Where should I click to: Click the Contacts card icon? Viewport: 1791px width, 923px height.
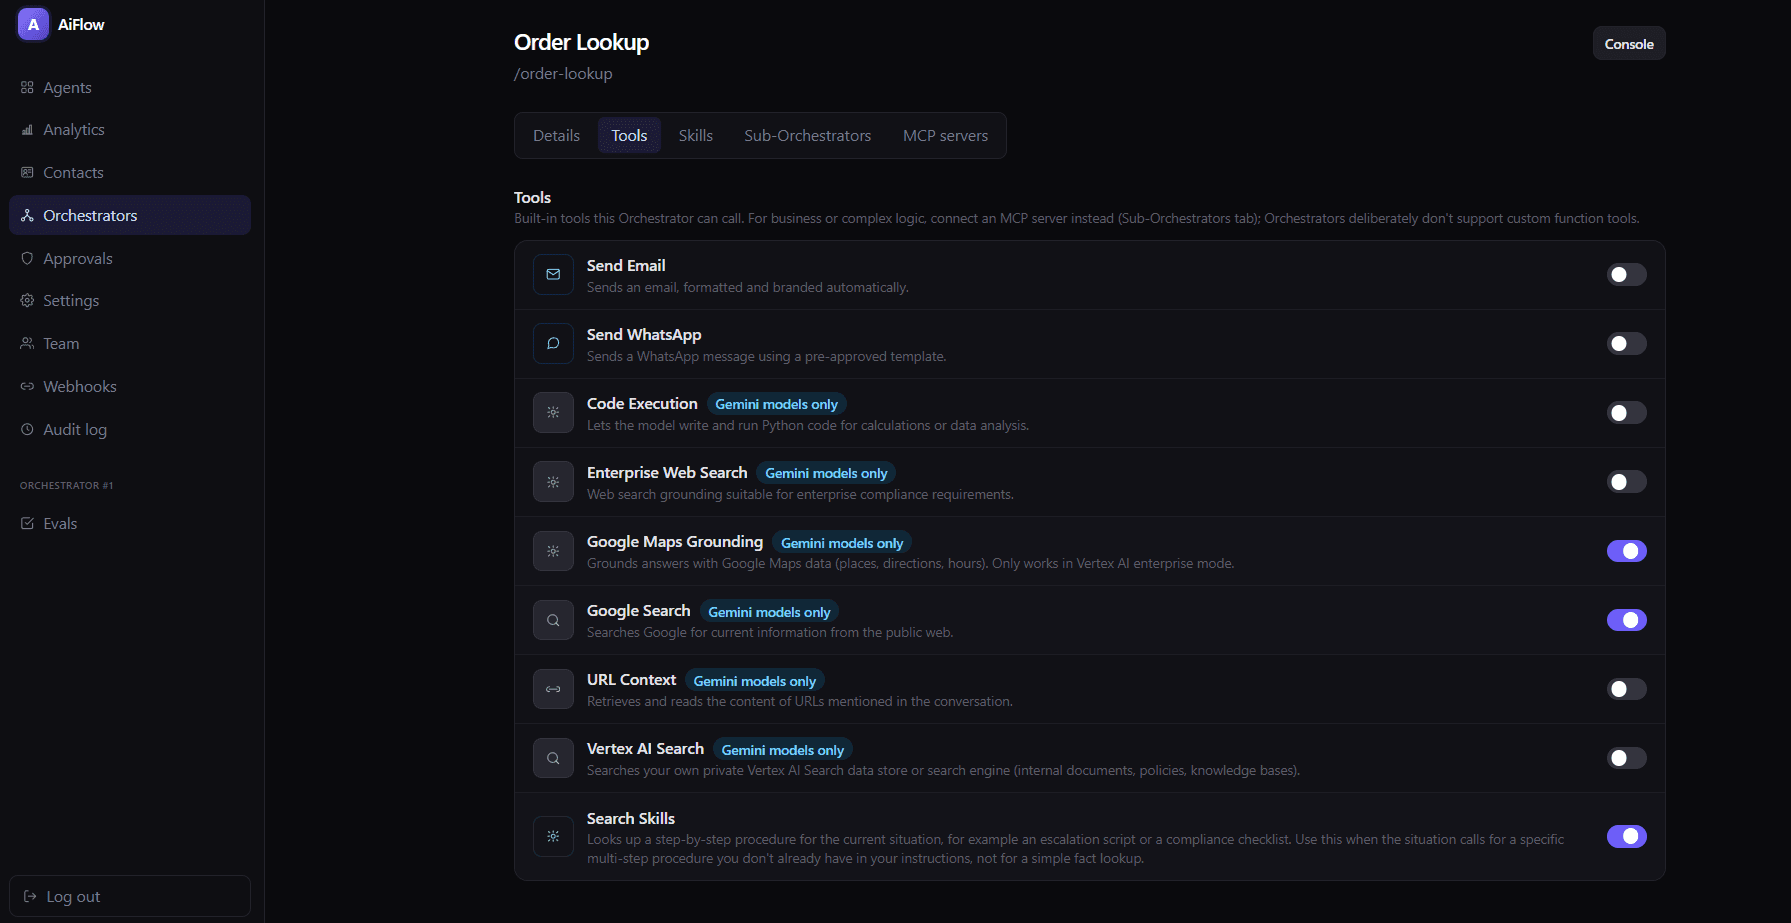27,172
